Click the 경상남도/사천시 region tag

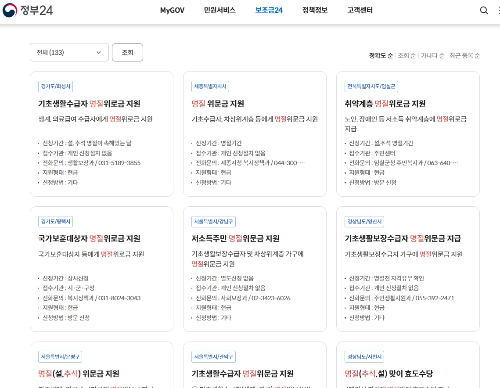364,356
